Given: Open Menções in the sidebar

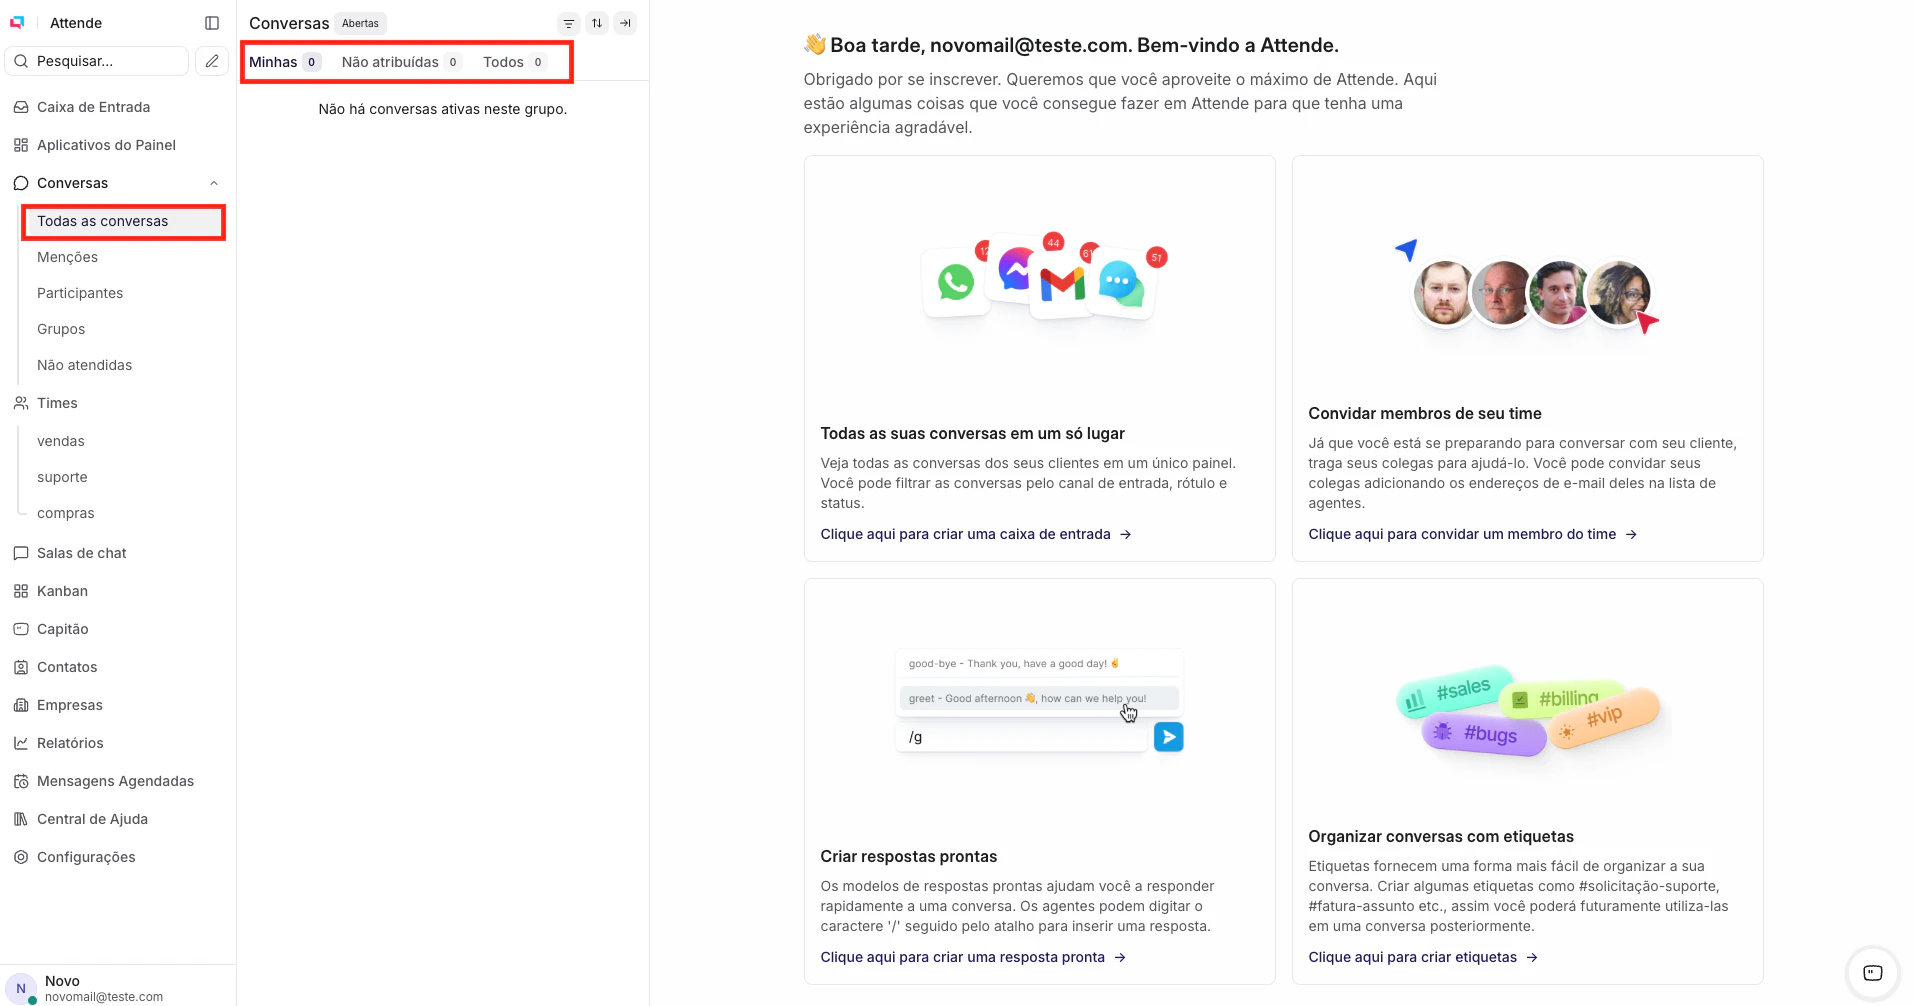Looking at the screenshot, I should click(x=67, y=257).
